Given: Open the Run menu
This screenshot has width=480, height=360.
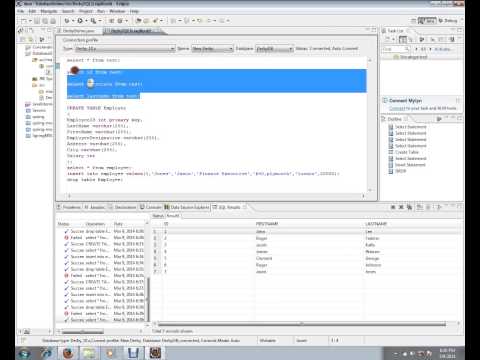Looking at the screenshot, I should point(101,11).
